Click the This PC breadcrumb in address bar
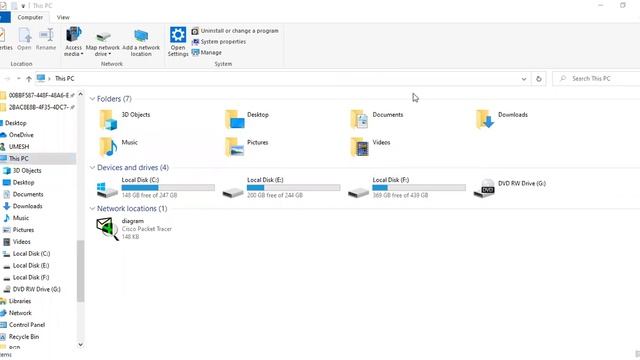 64,78
